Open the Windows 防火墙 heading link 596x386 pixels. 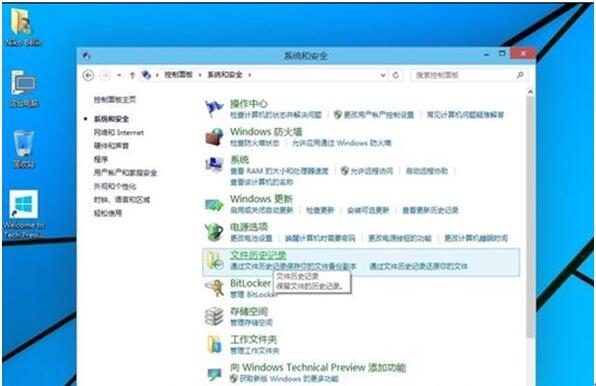click(266, 132)
